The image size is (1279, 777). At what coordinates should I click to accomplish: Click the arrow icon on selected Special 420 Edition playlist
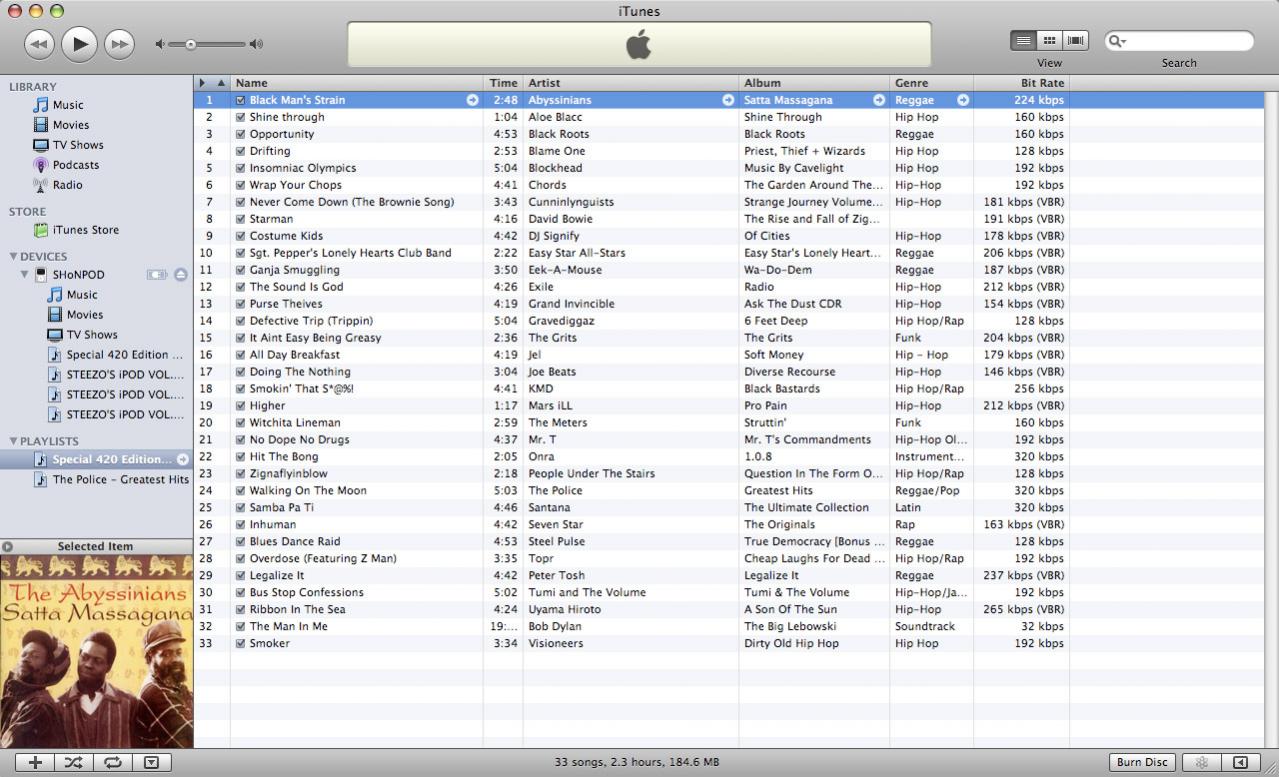pyautogui.click(x=183, y=460)
